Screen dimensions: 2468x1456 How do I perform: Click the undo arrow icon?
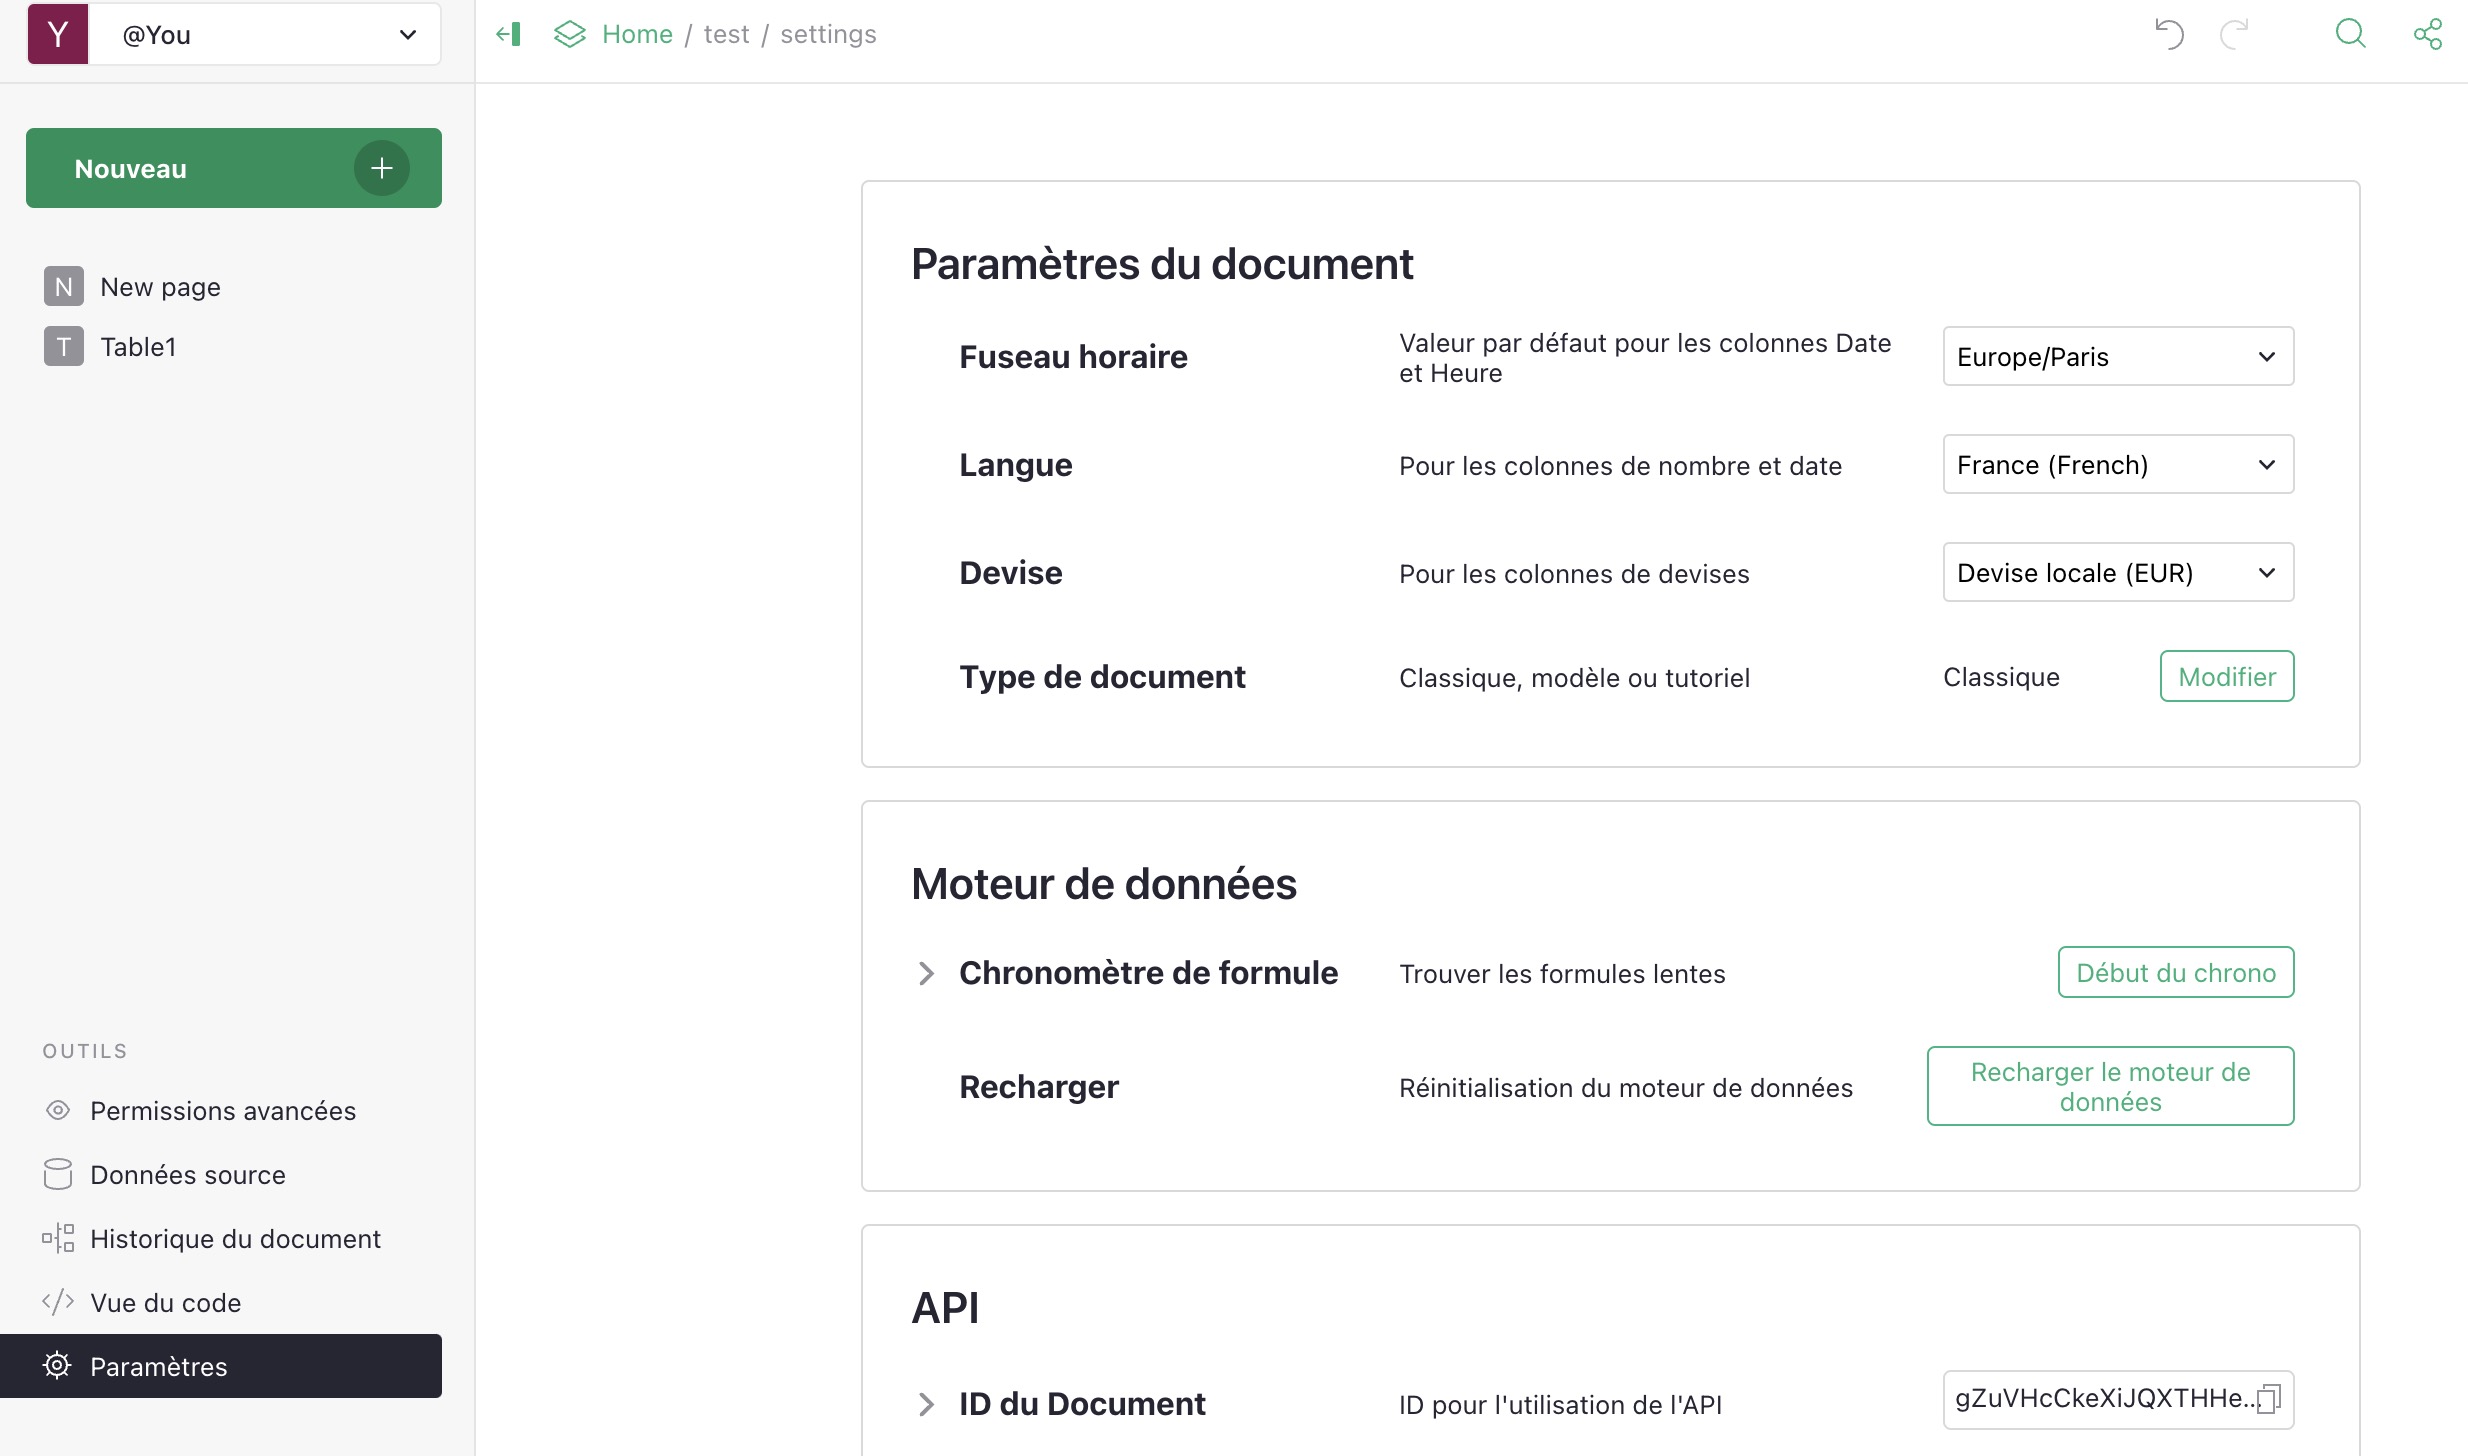click(2168, 35)
